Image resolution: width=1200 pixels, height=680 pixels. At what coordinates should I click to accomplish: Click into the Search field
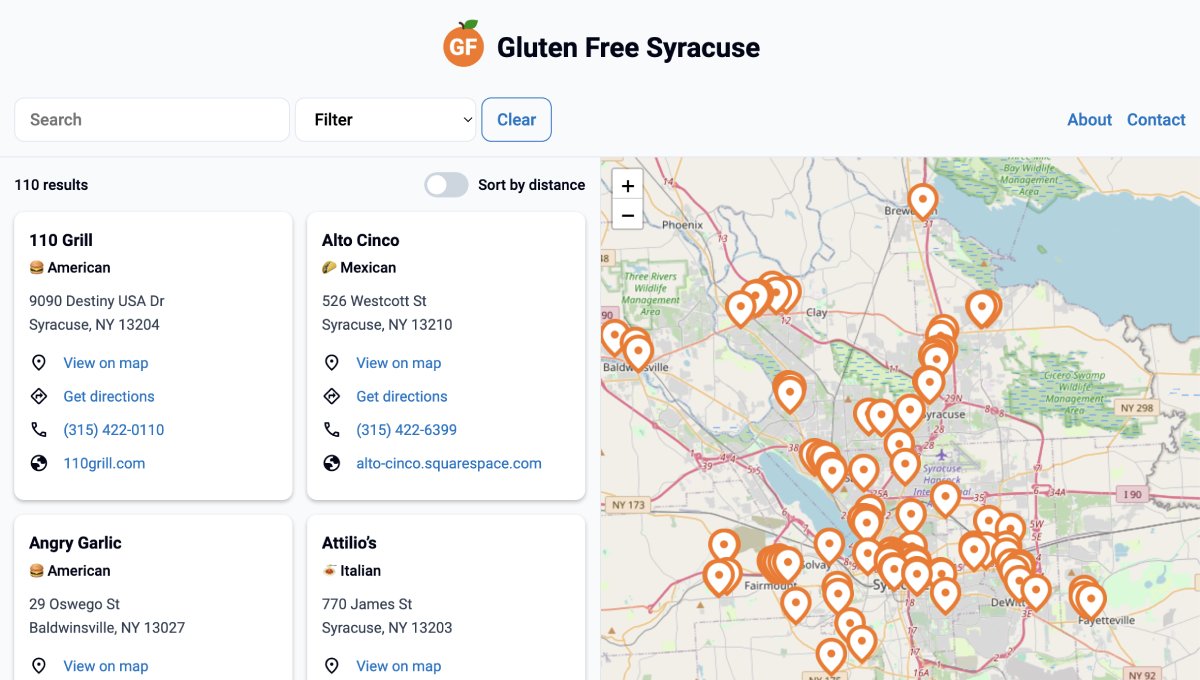pos(152,120)
